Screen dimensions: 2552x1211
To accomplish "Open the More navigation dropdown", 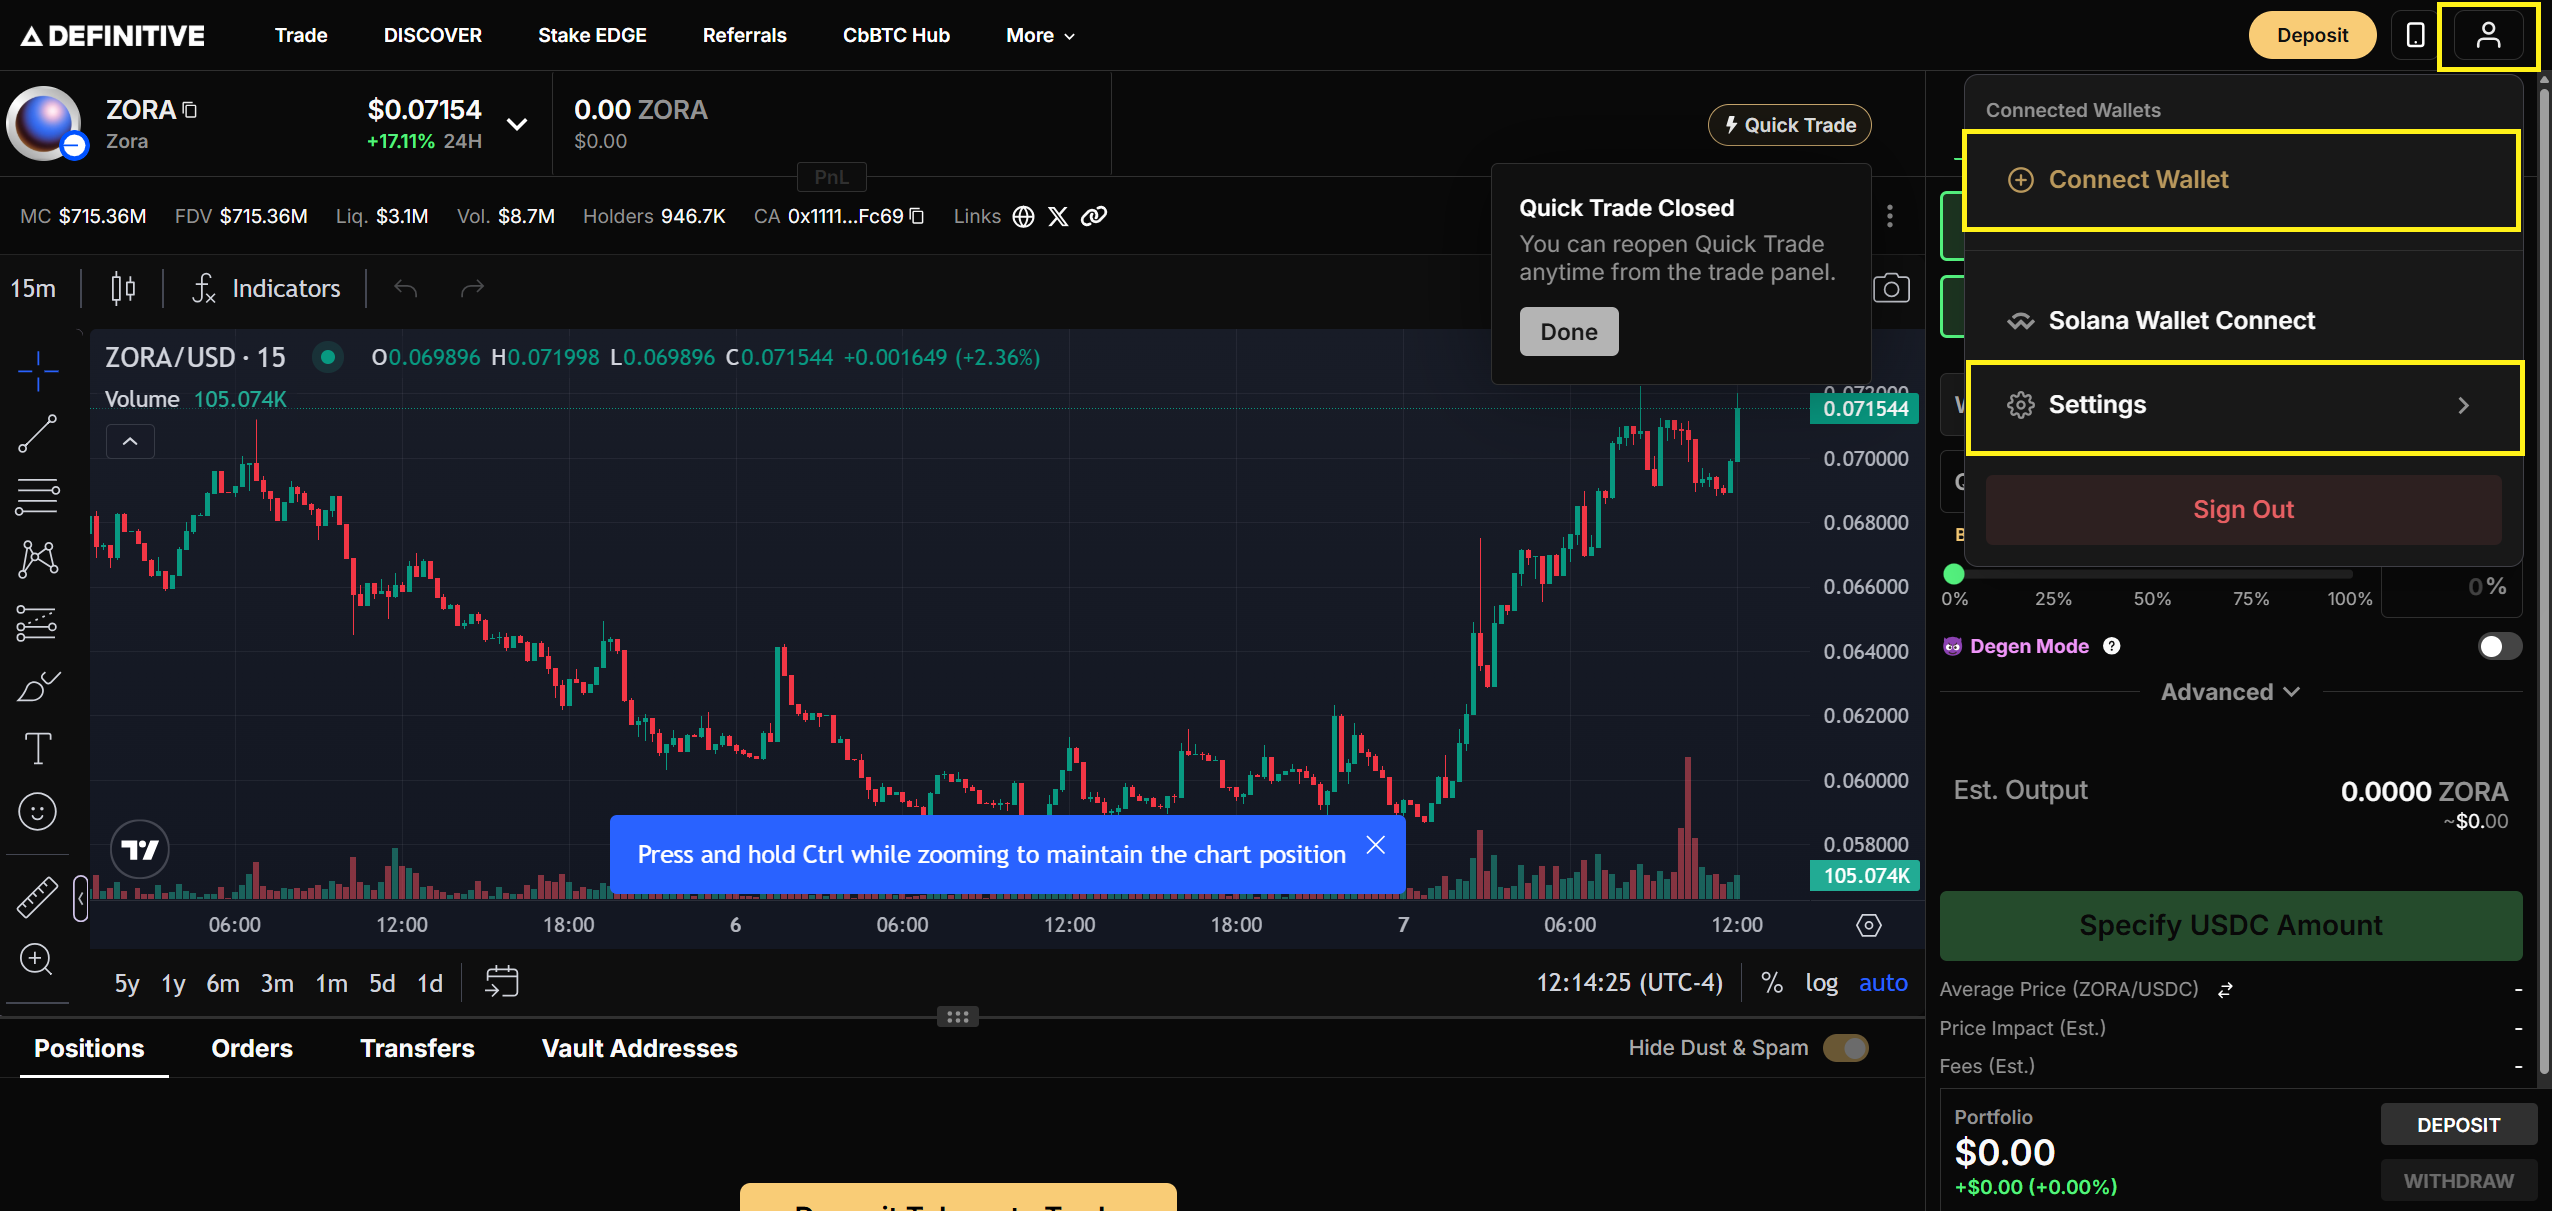I will 1040,36.
